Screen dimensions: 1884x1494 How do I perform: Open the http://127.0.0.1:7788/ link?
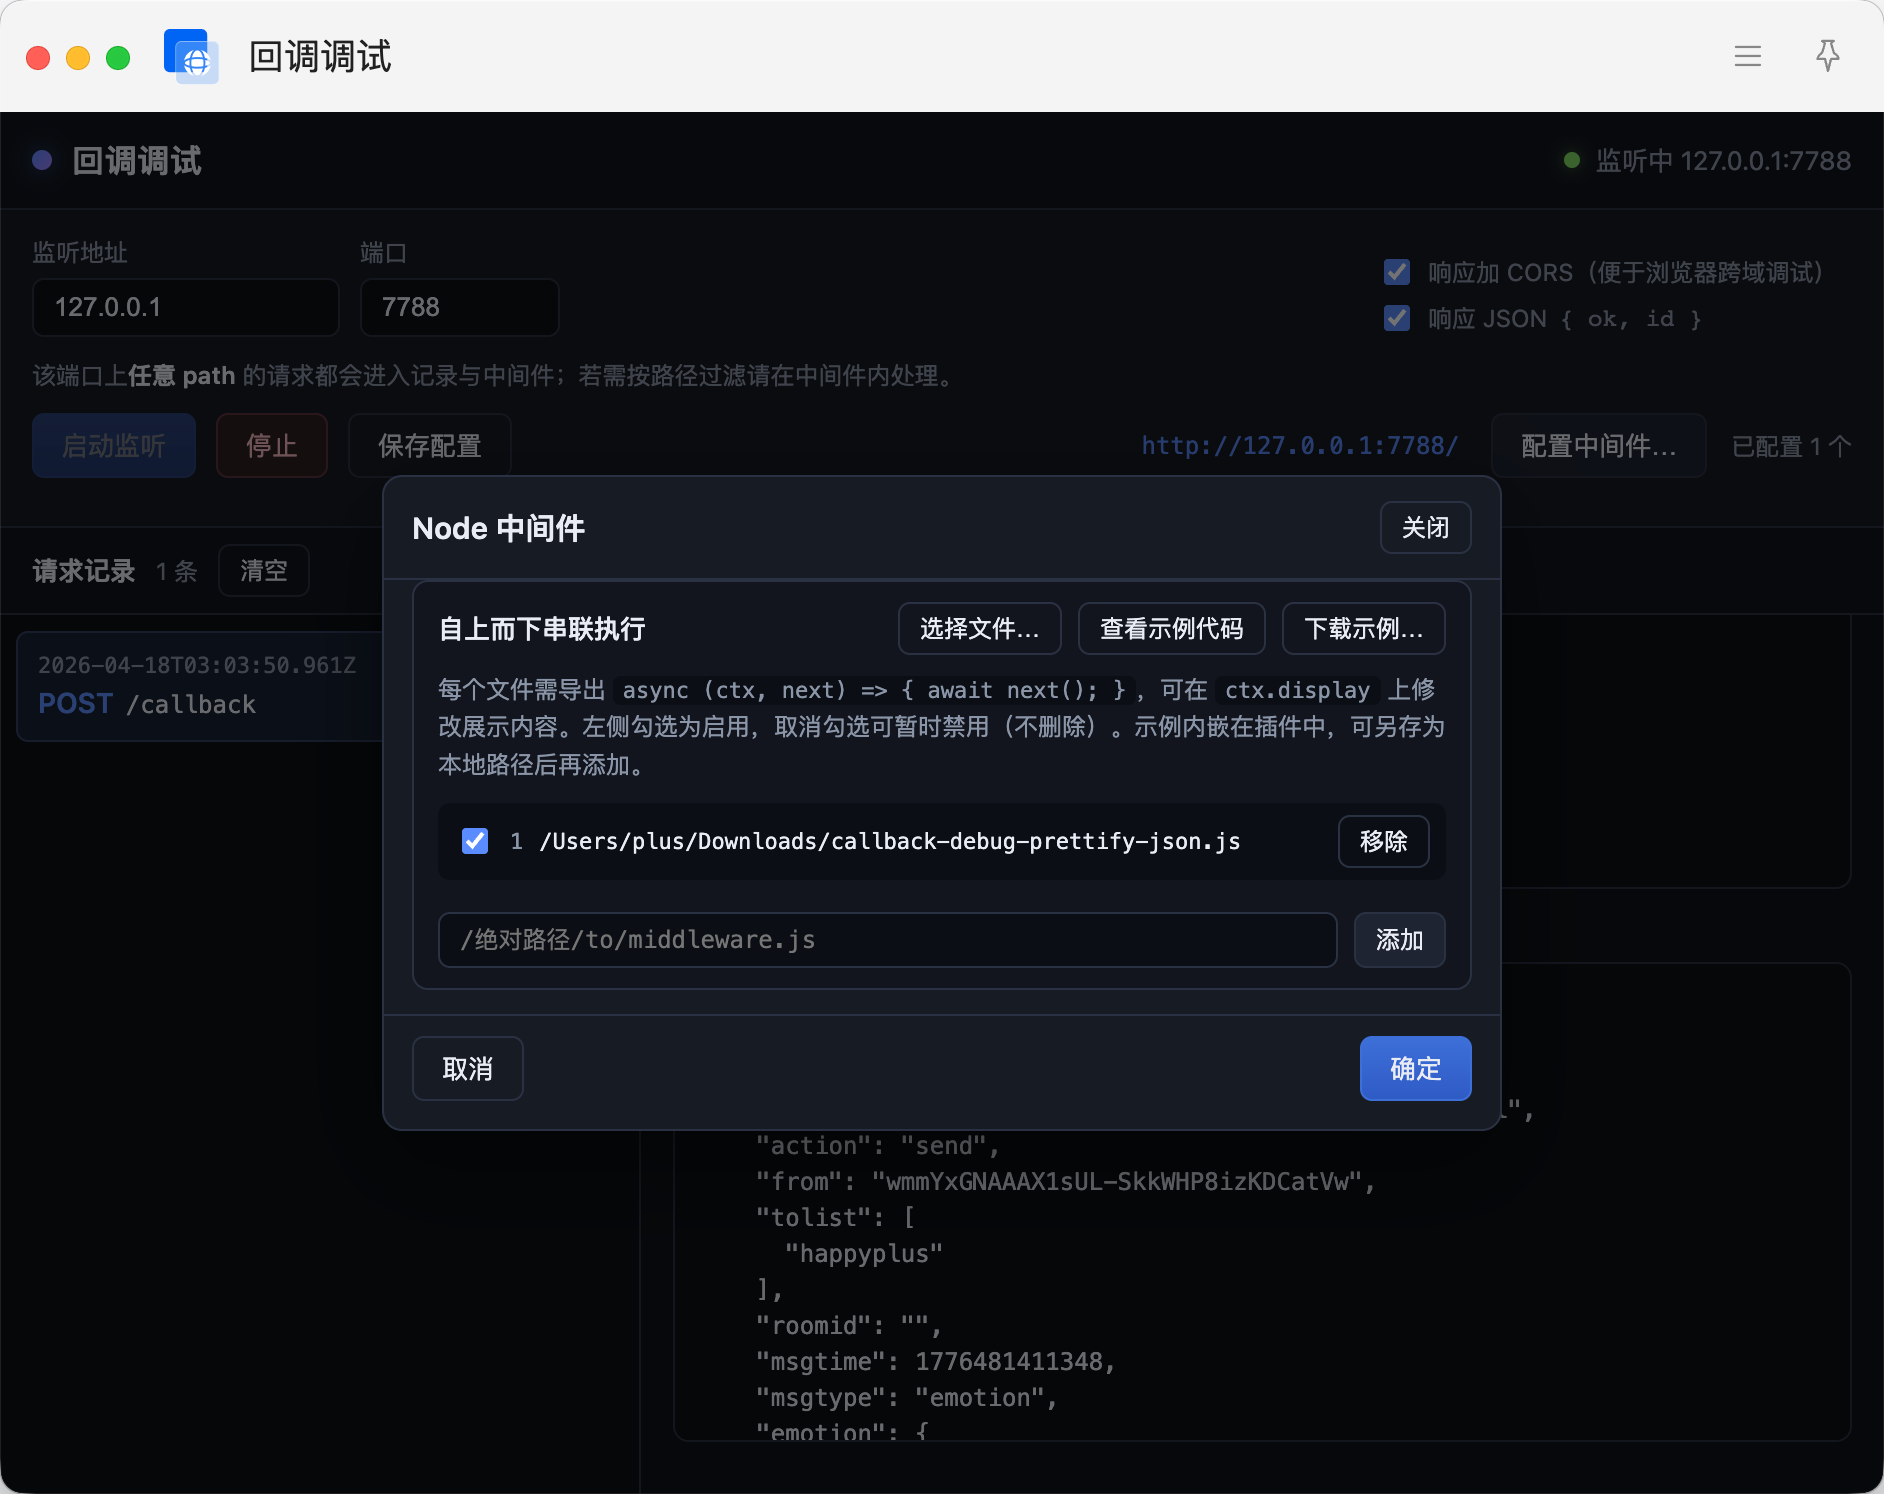point(1299,445)
